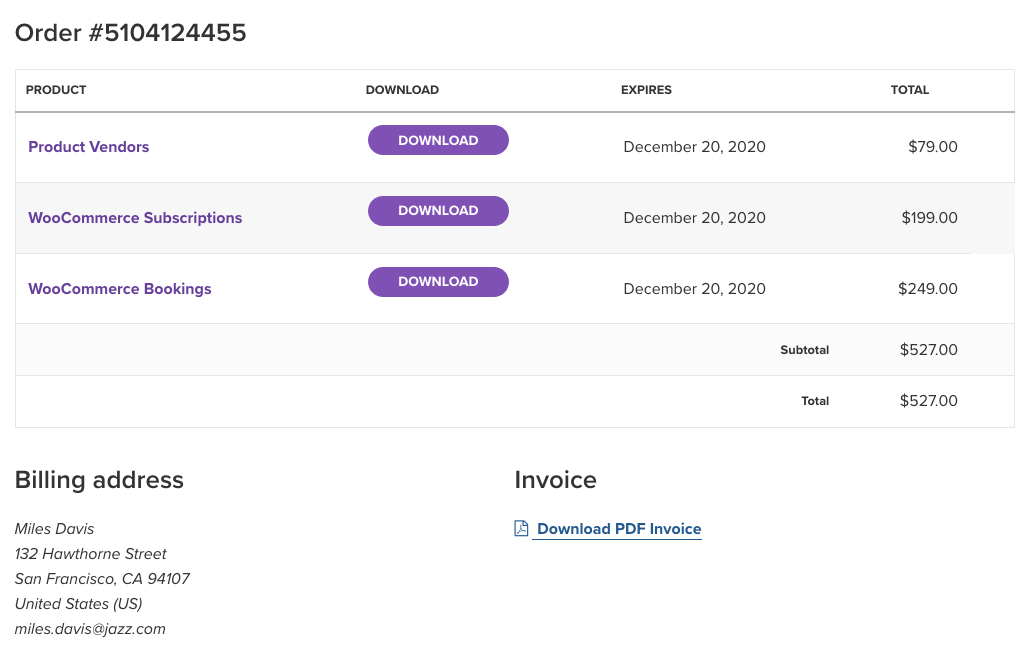Select the DOWNLOAD column header
Viewport: 1032px width, 659px height.
[x=402, y=90]
